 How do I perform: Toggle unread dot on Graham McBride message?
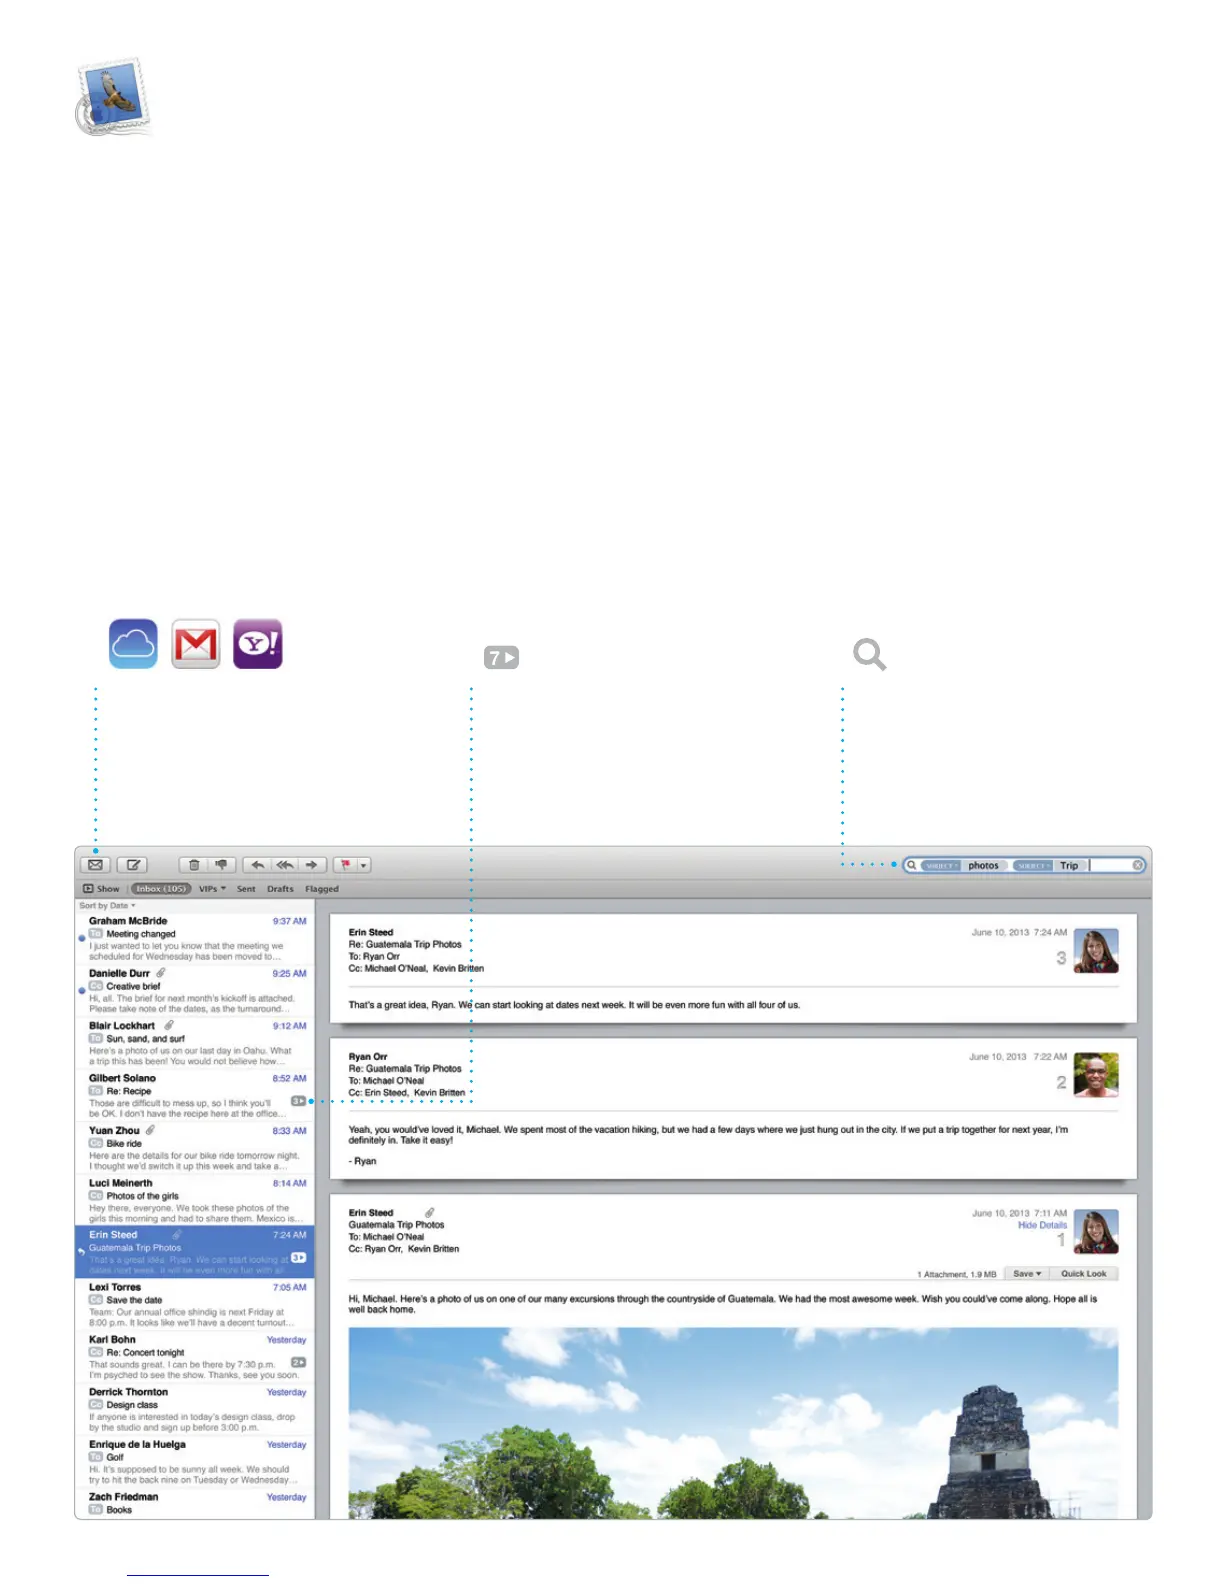coord(82,938)
